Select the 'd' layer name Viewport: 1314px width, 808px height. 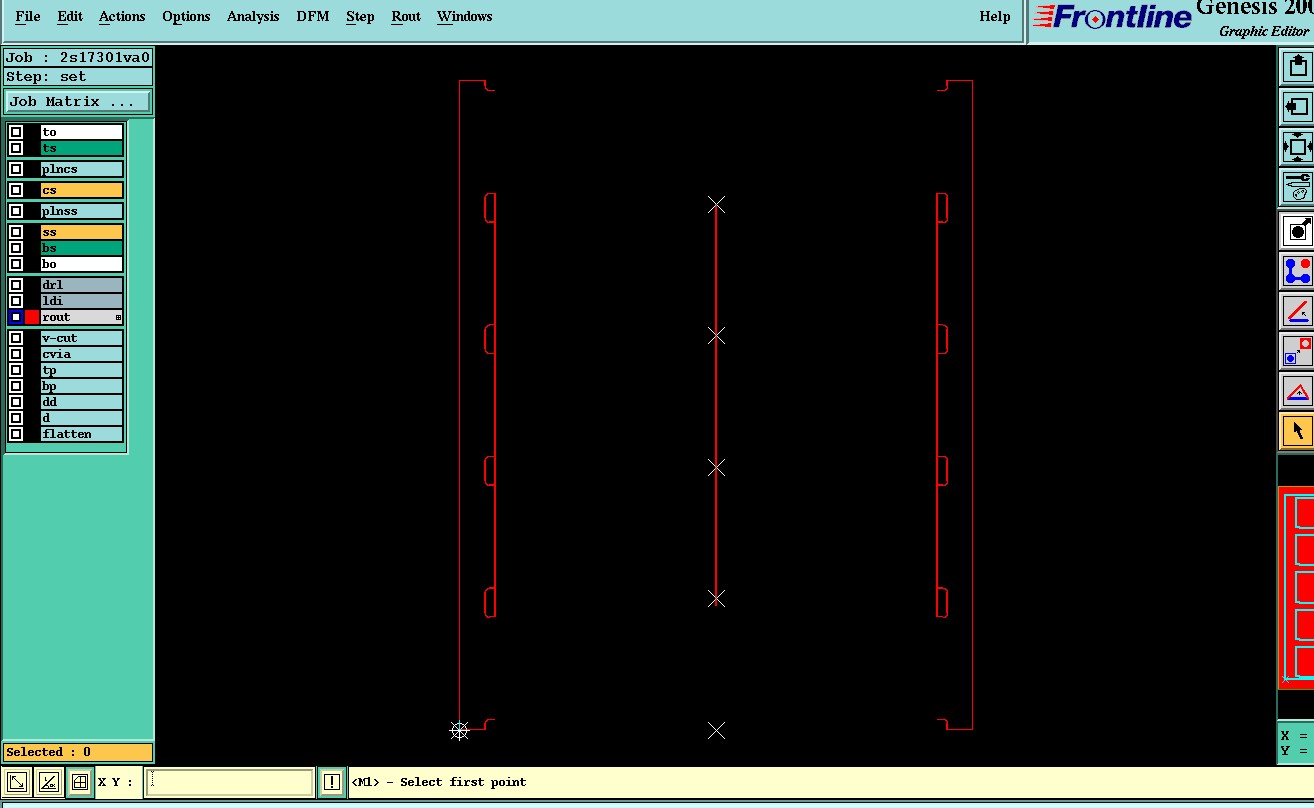(x=82, y=418)
